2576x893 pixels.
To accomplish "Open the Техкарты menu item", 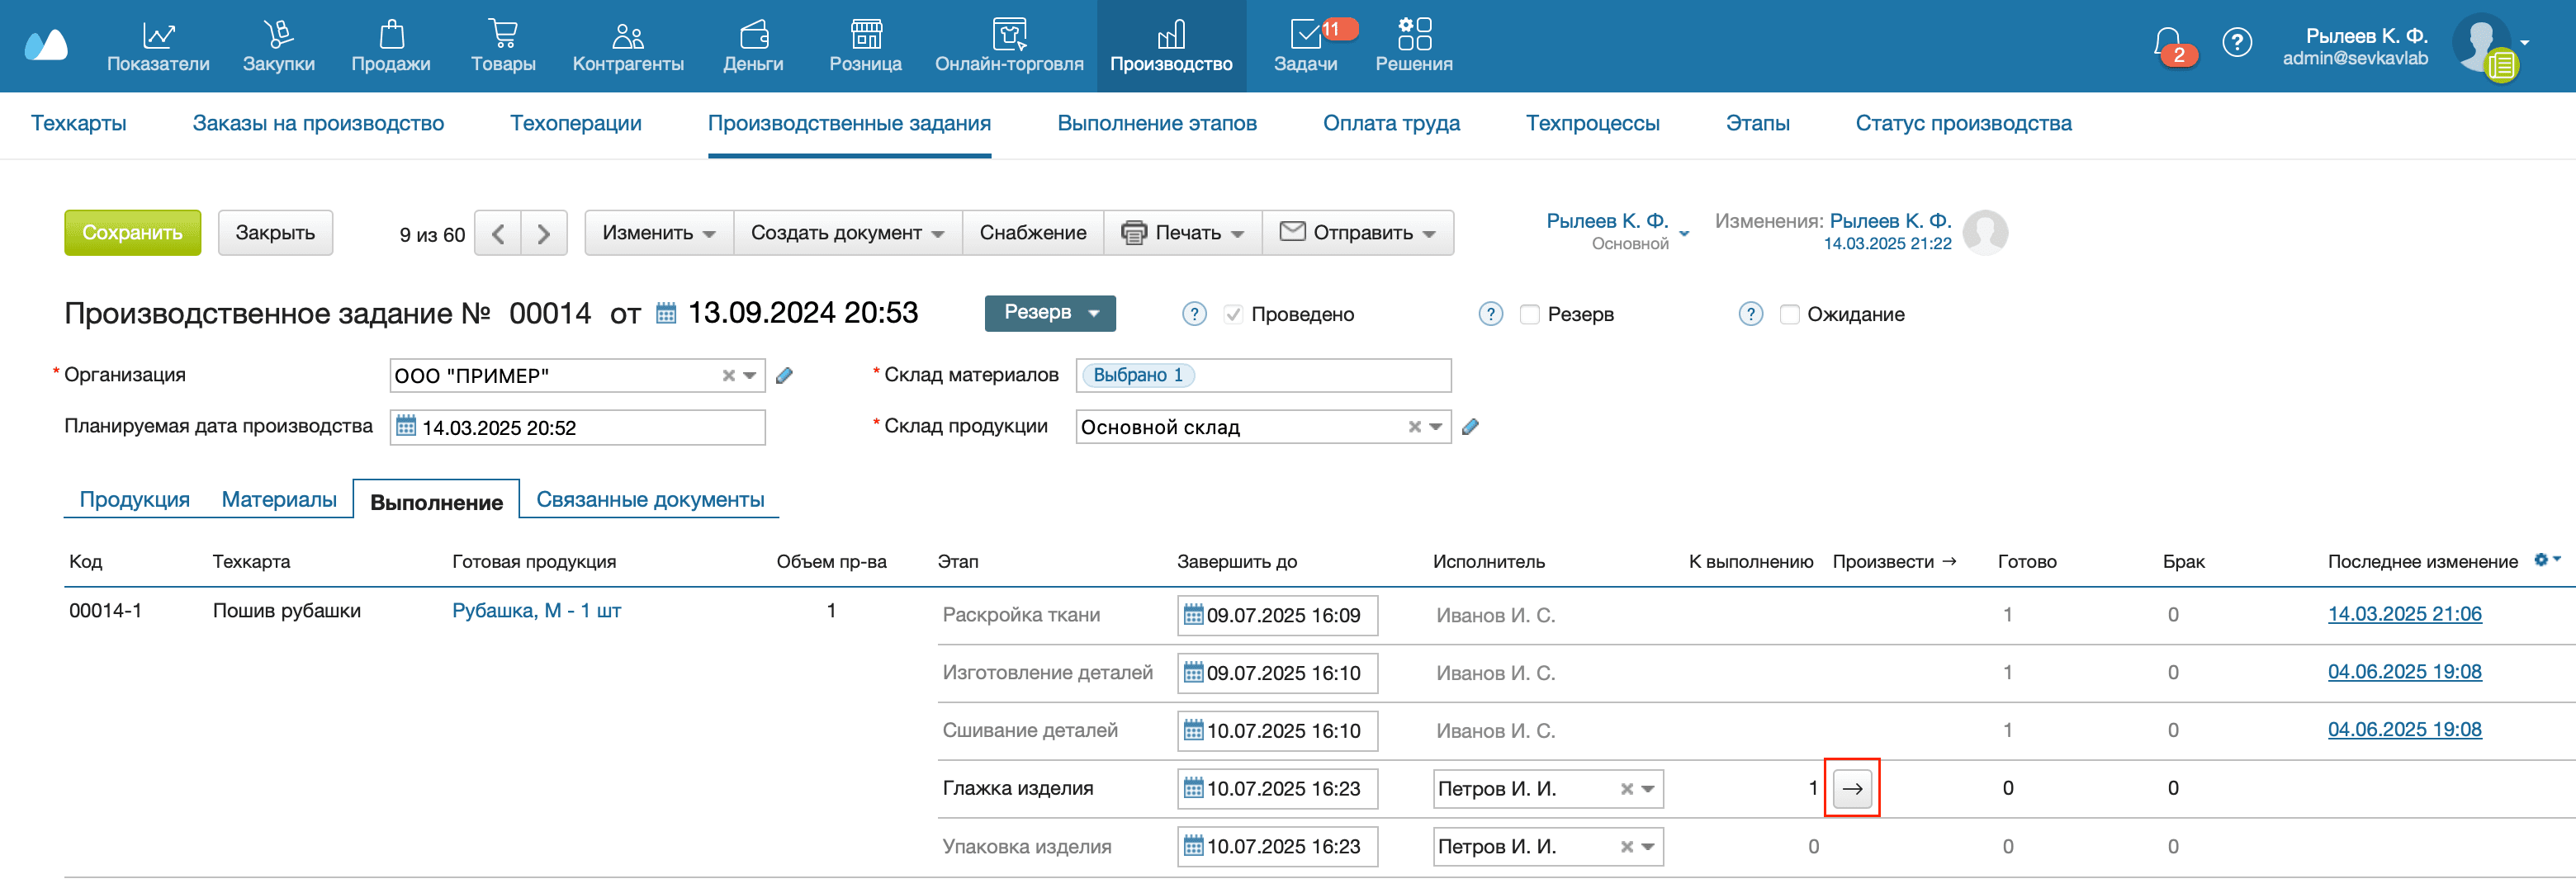I will click(x=79, y=123).
